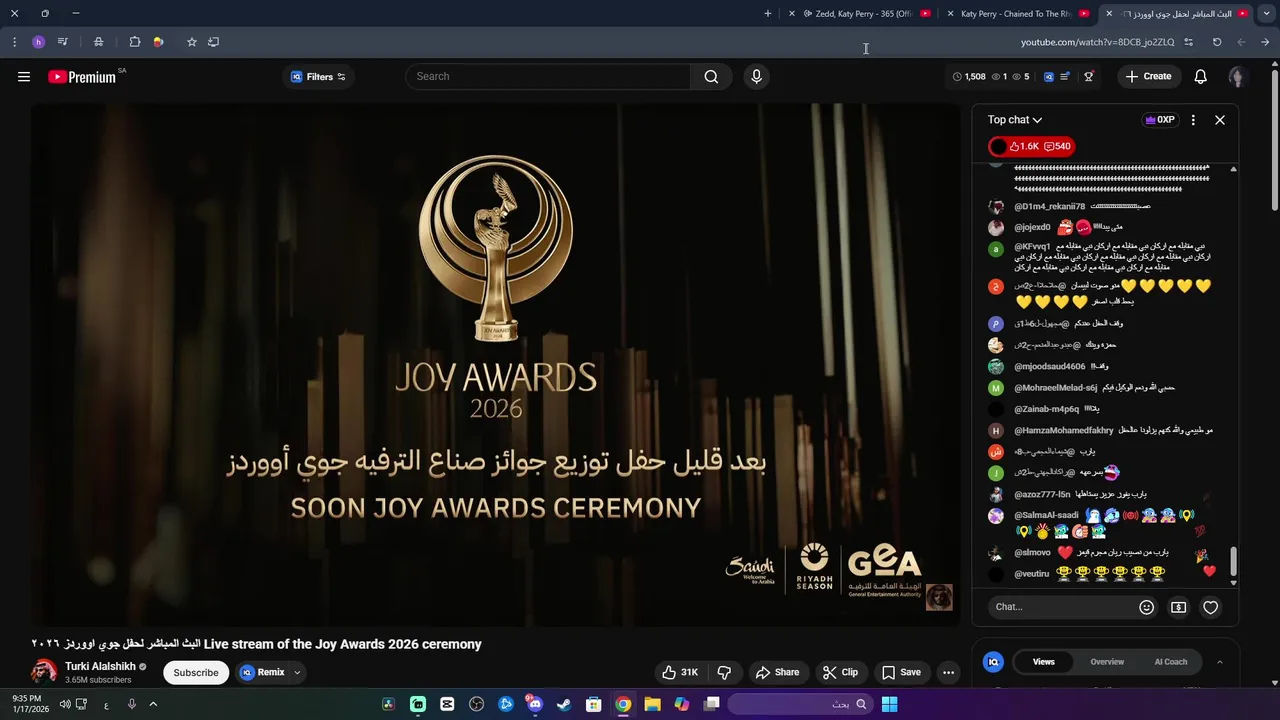Close the Zedd, Katy Perry tab
The height and width of the screenshot is (720, 1280).
point(792,14)
